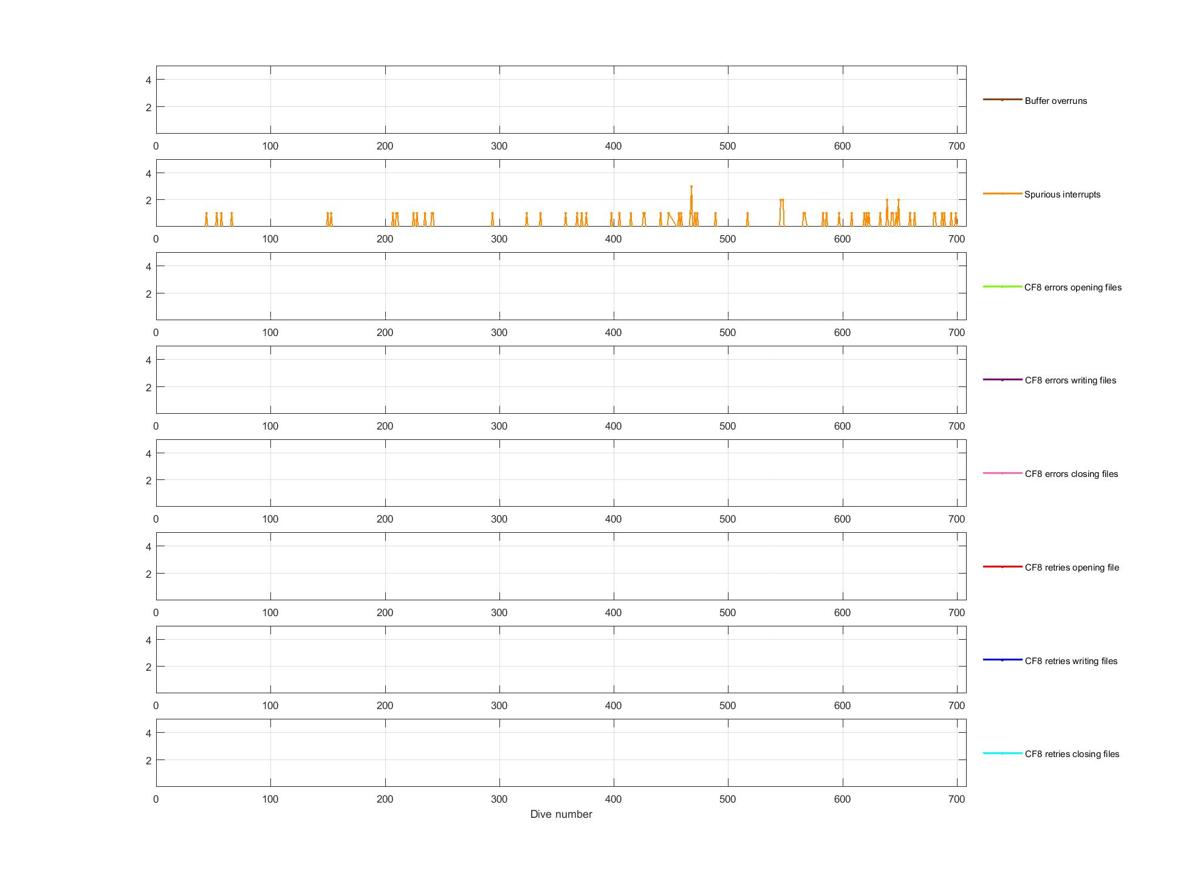Click the CF8 retries writing files legend label
Viewport: 1200px width, 885px height.
tap(1071, 661)
